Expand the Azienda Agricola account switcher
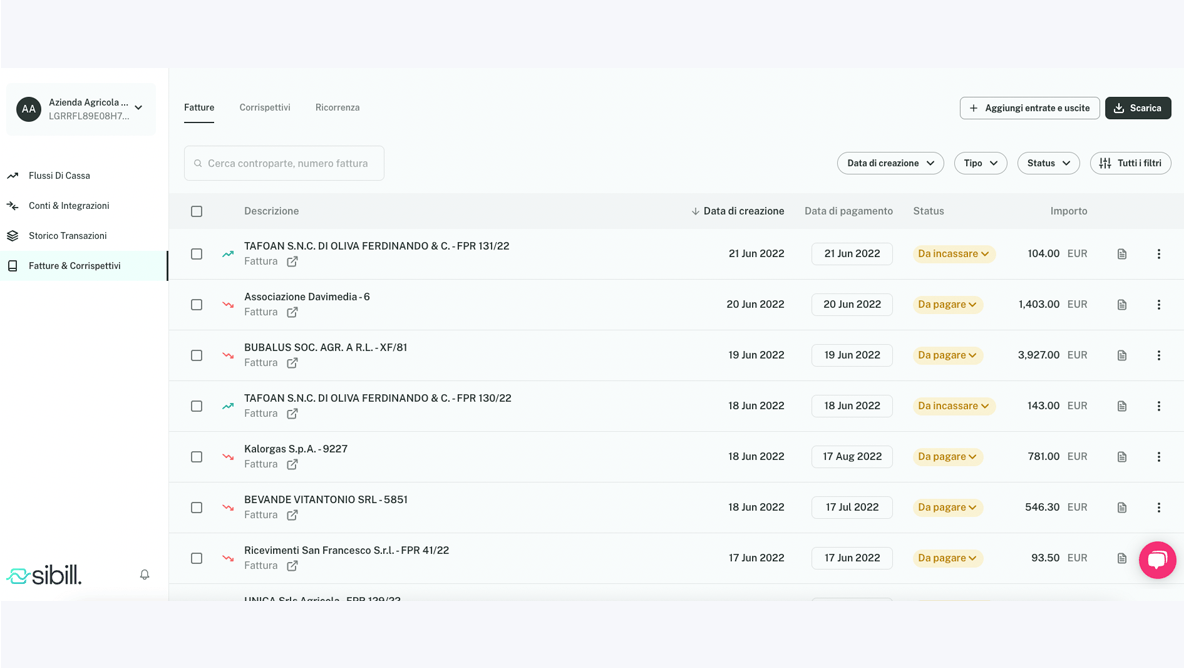The height and width of the screenshot is (668, 1184). pyautogui.click(x=138, y=108)
